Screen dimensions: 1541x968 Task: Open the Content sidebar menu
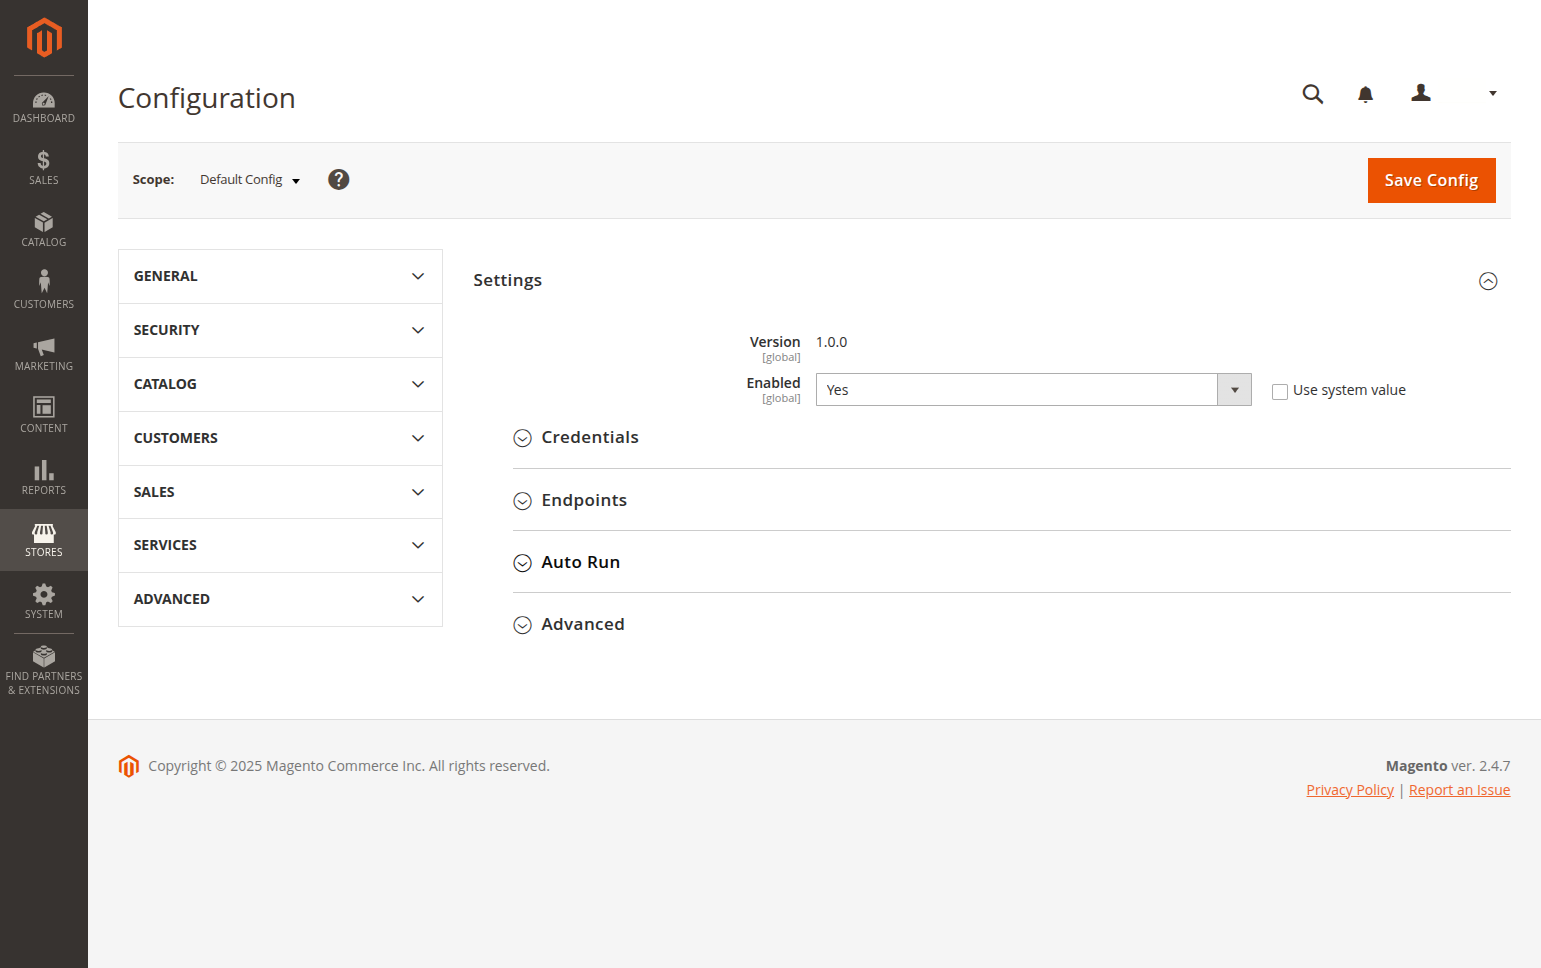[44, 416]
